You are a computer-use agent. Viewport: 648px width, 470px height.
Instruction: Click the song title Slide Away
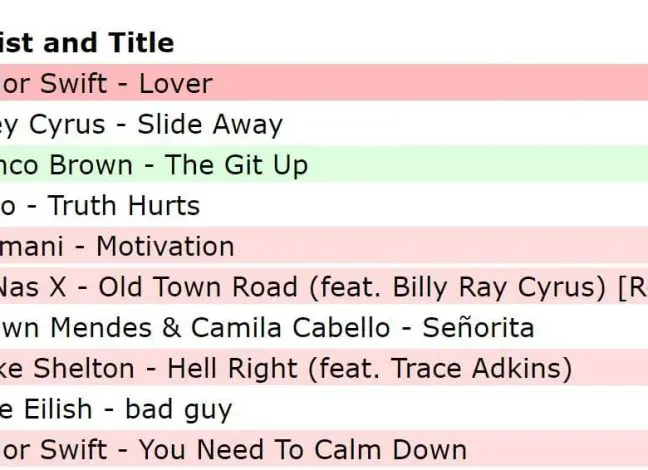click(x=209, y=125)
